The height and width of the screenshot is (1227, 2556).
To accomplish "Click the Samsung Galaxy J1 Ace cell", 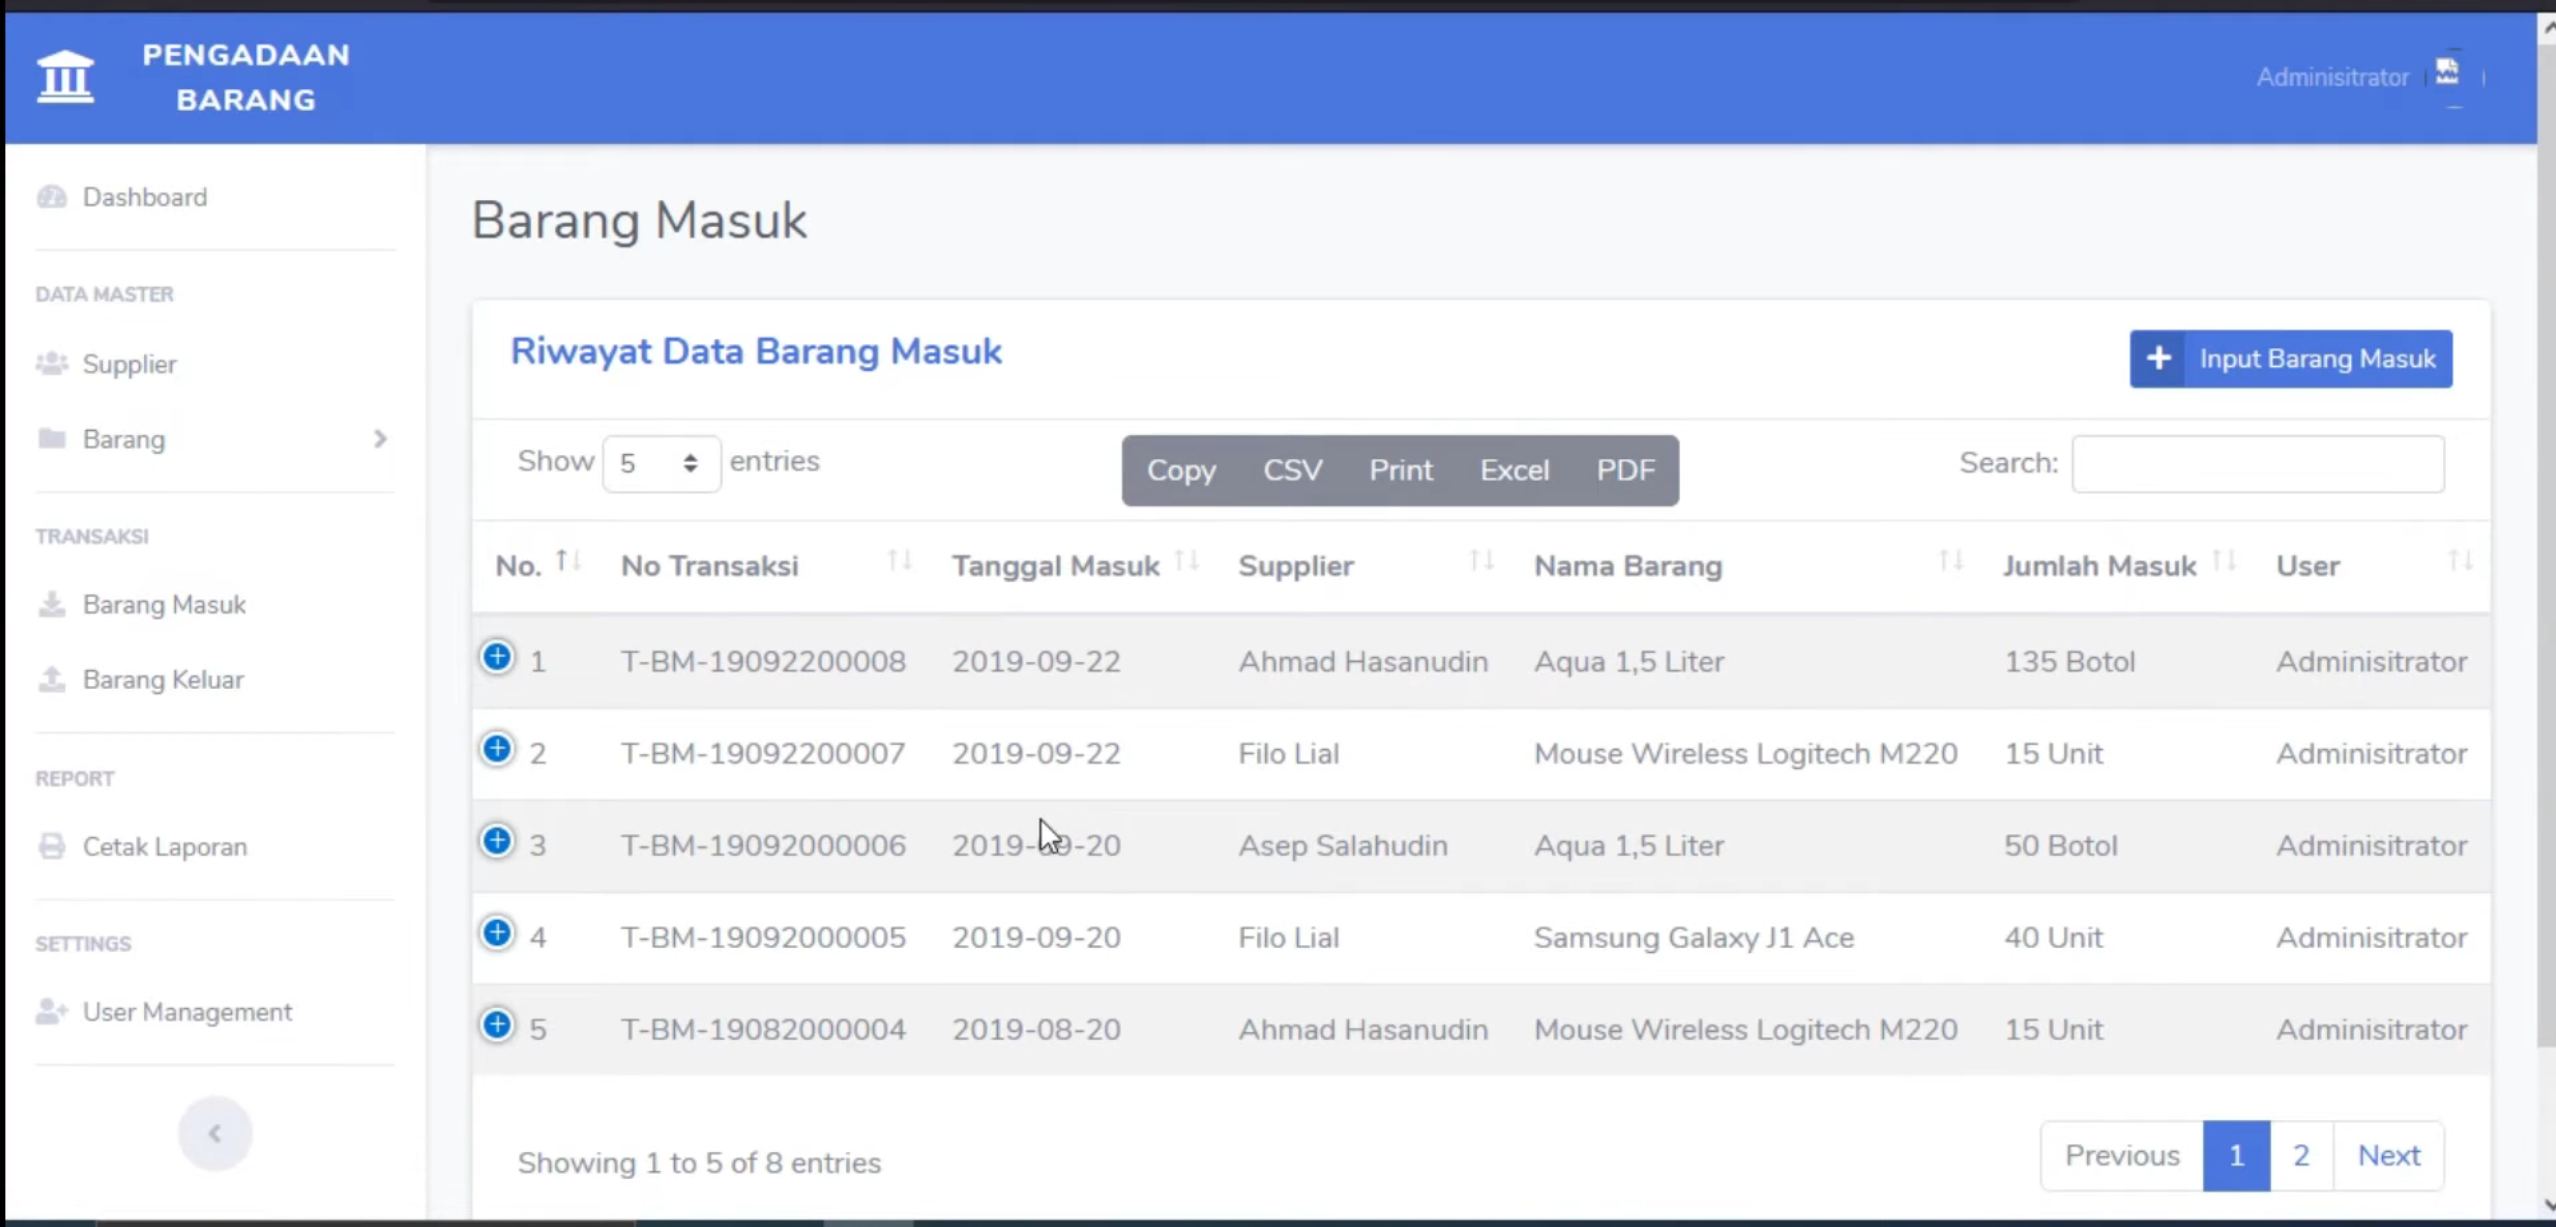I will (x=1693, y=937).
